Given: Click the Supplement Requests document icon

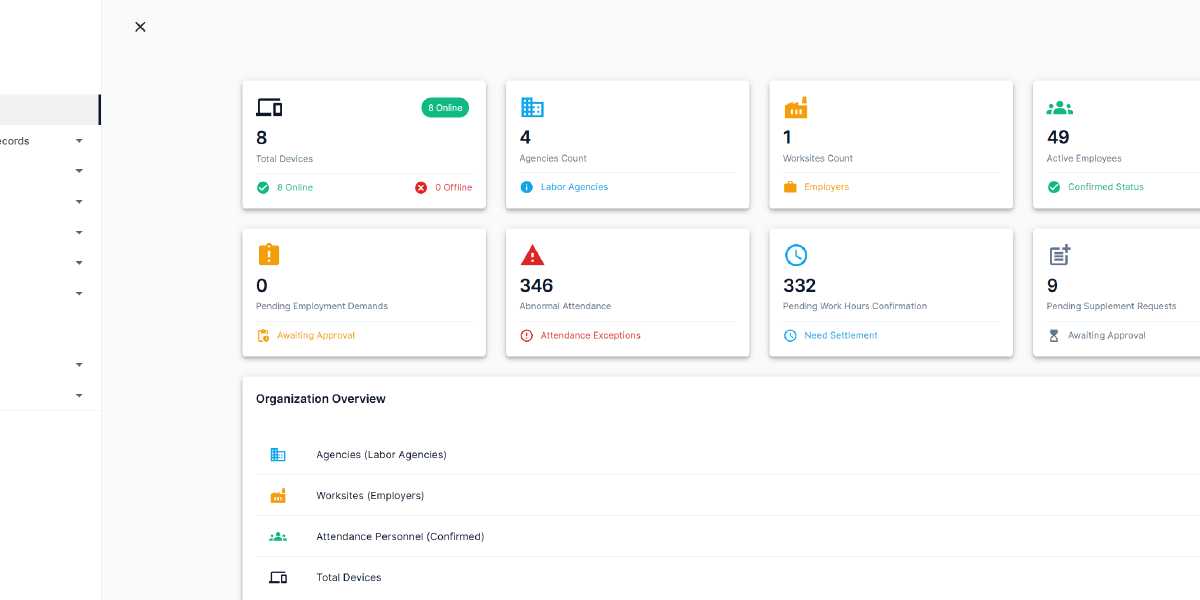Looking at the screenshot, I should pyautogui.click(x=1059, y=254).
